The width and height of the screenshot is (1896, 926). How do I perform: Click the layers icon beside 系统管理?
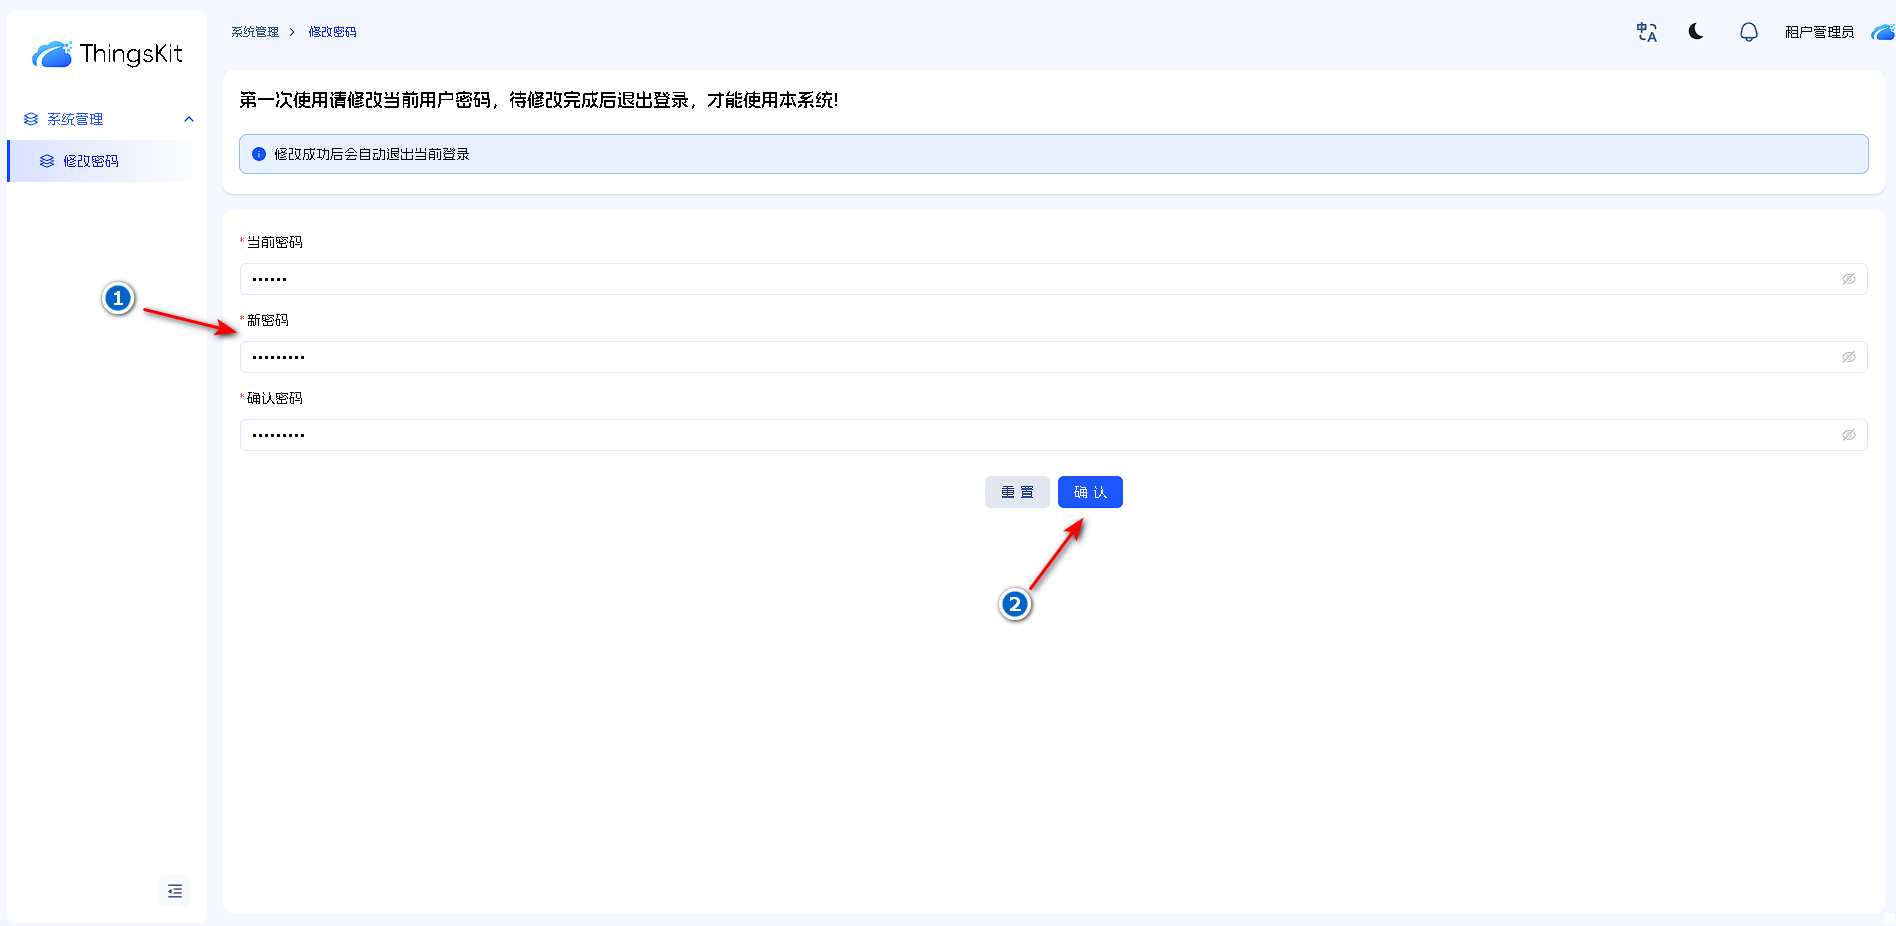[x=31, y=119]
